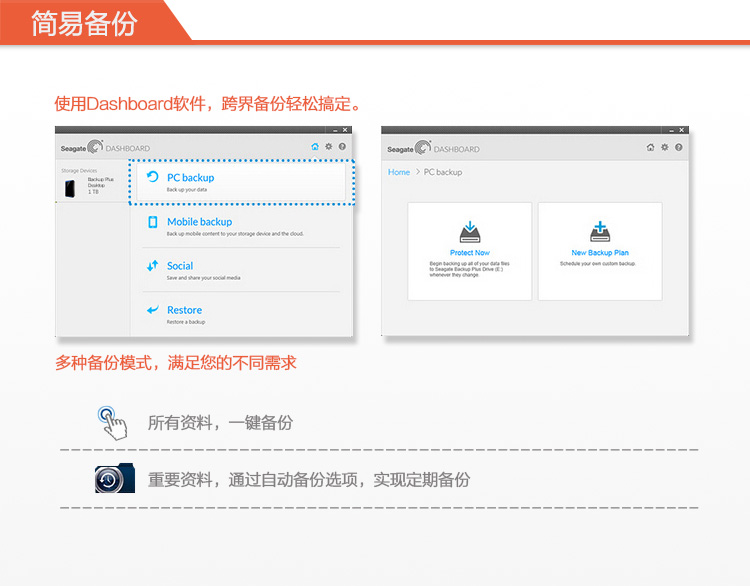
Task: Click the Seagate Dashboard logo in the main menu window
Action: tap(105, 148)
